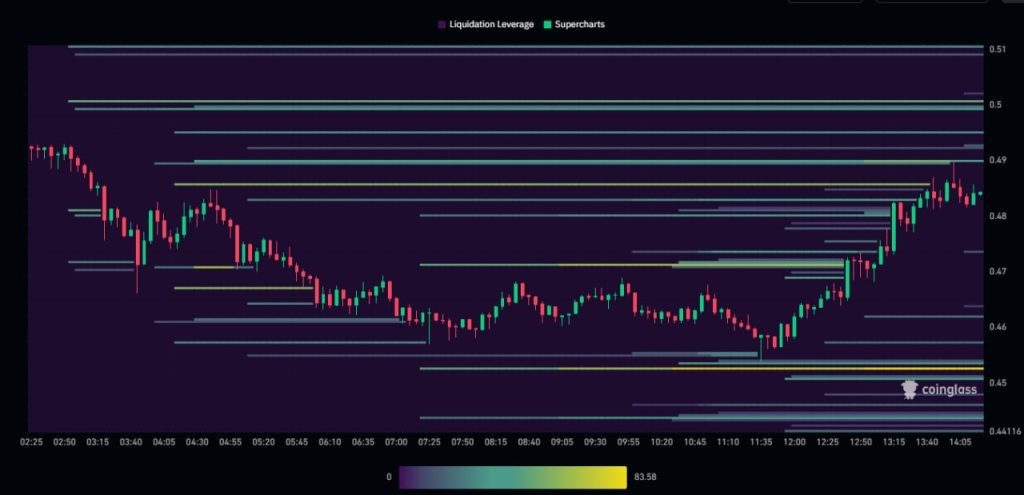This screenshot has width=1024, height=495.
Task: Click the 02:25 time axis label
Action: (x=33, y=441)
